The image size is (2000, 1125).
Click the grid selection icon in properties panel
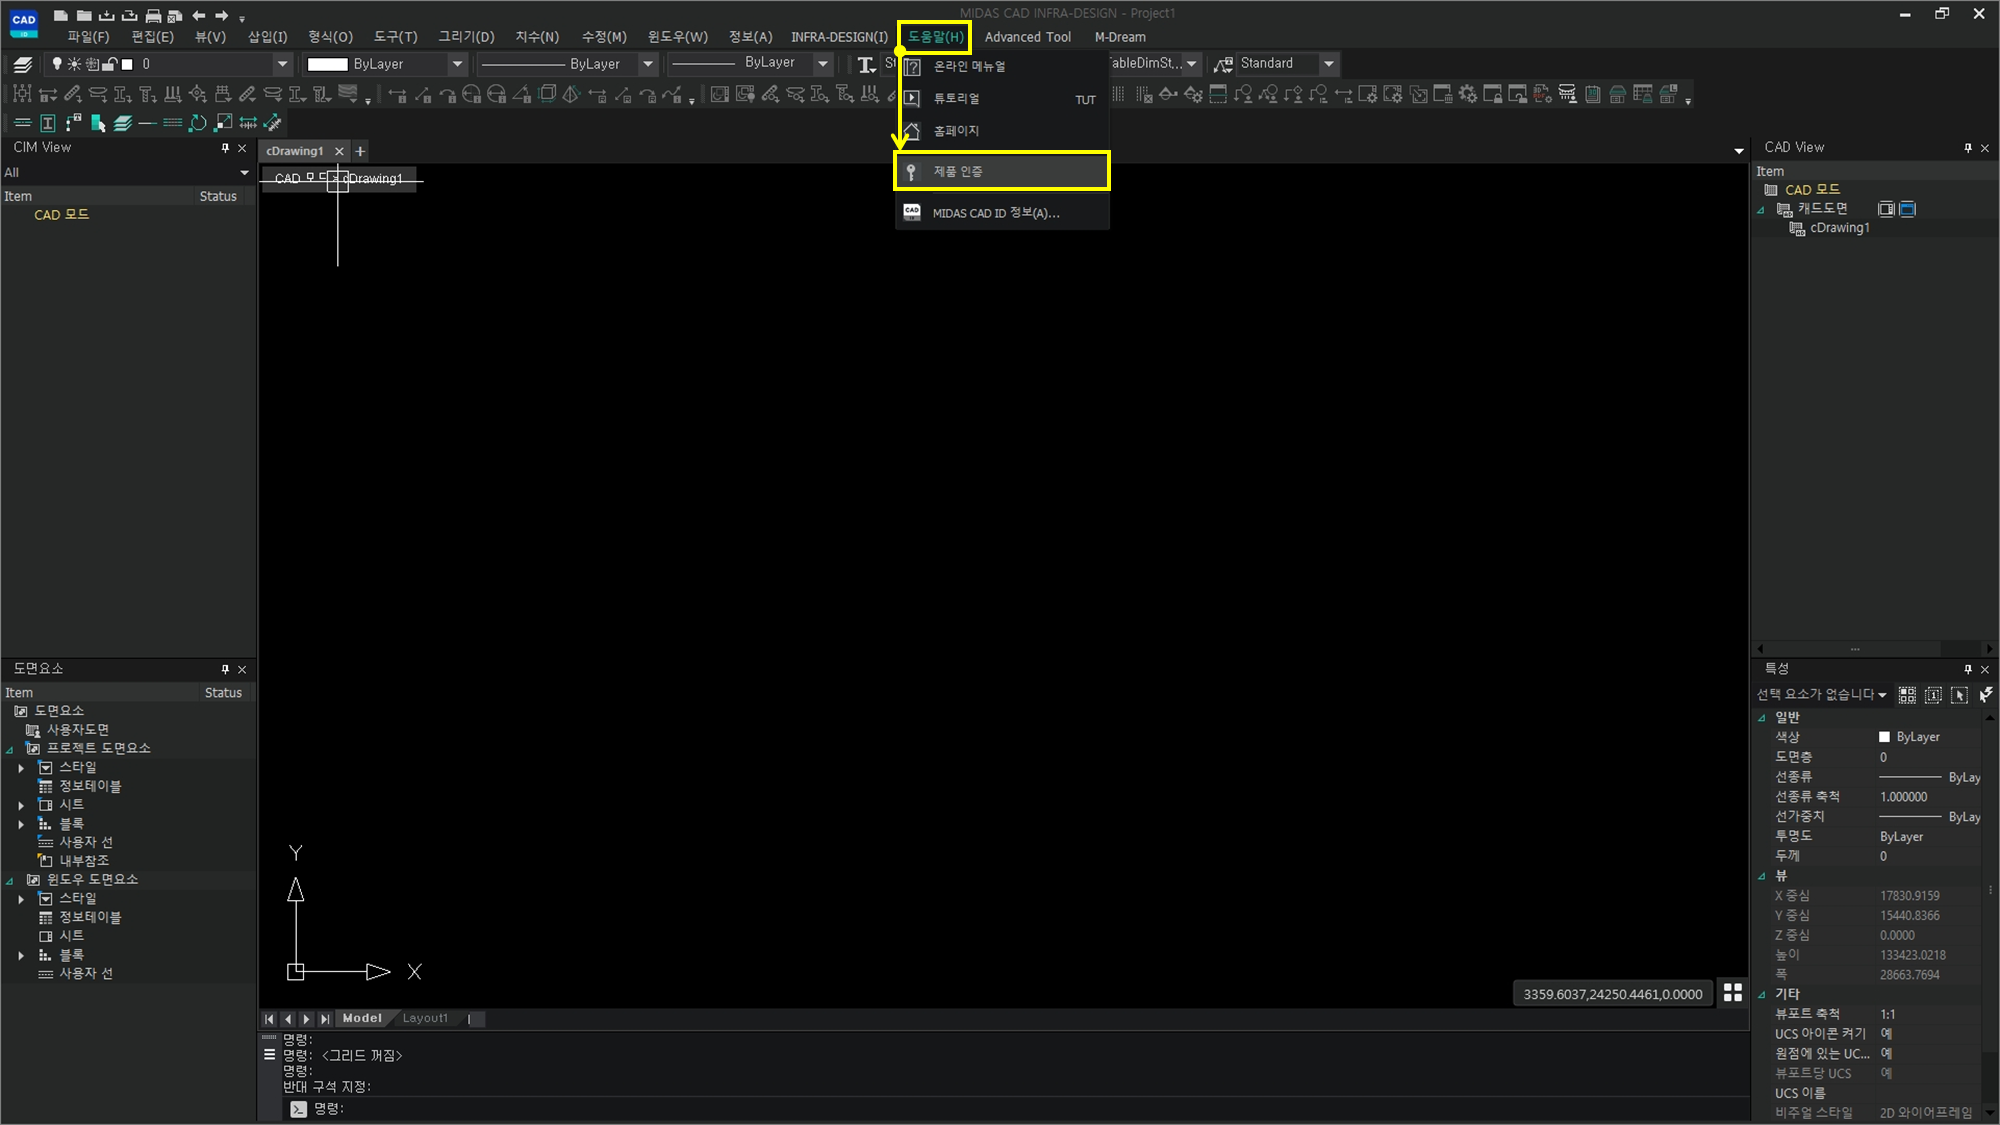click(1907, 694)
